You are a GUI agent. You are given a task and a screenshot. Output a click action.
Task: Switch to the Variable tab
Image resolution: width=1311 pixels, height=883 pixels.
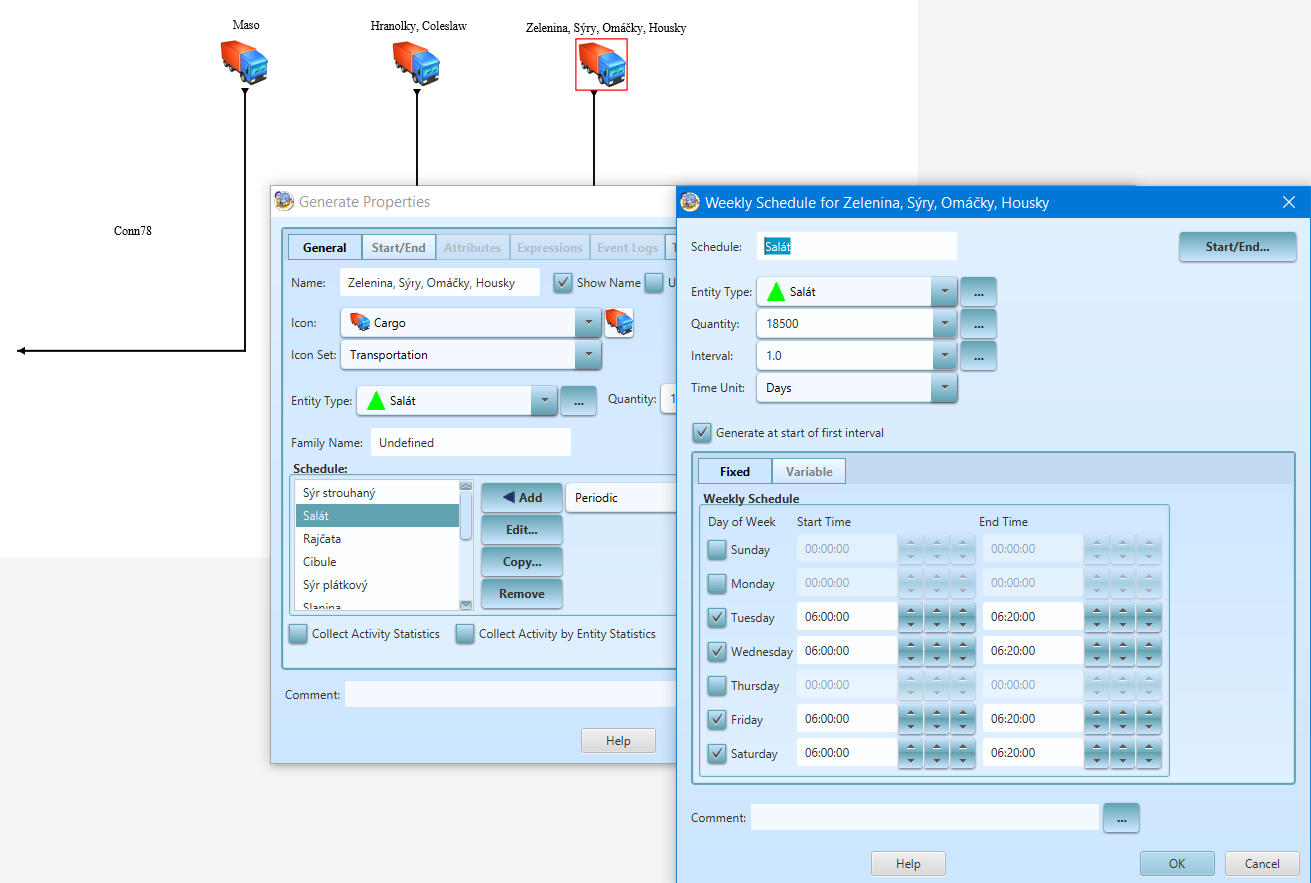(x=808, y=472)
